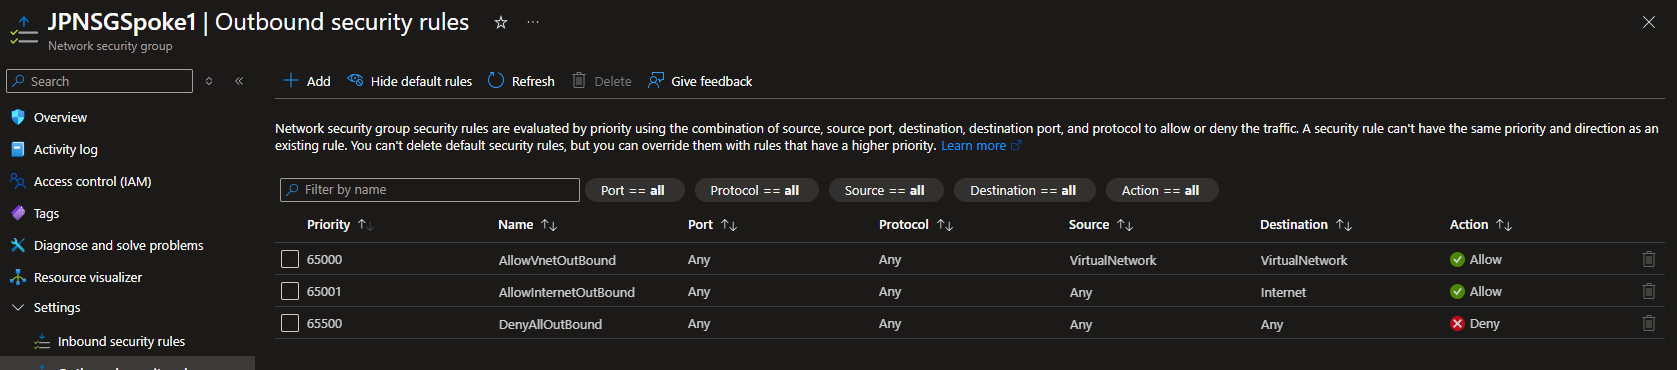Viewport: 1677px width, 370px height.
Task: Open the DenyAllOutBound rule
Action: point(550,324)
